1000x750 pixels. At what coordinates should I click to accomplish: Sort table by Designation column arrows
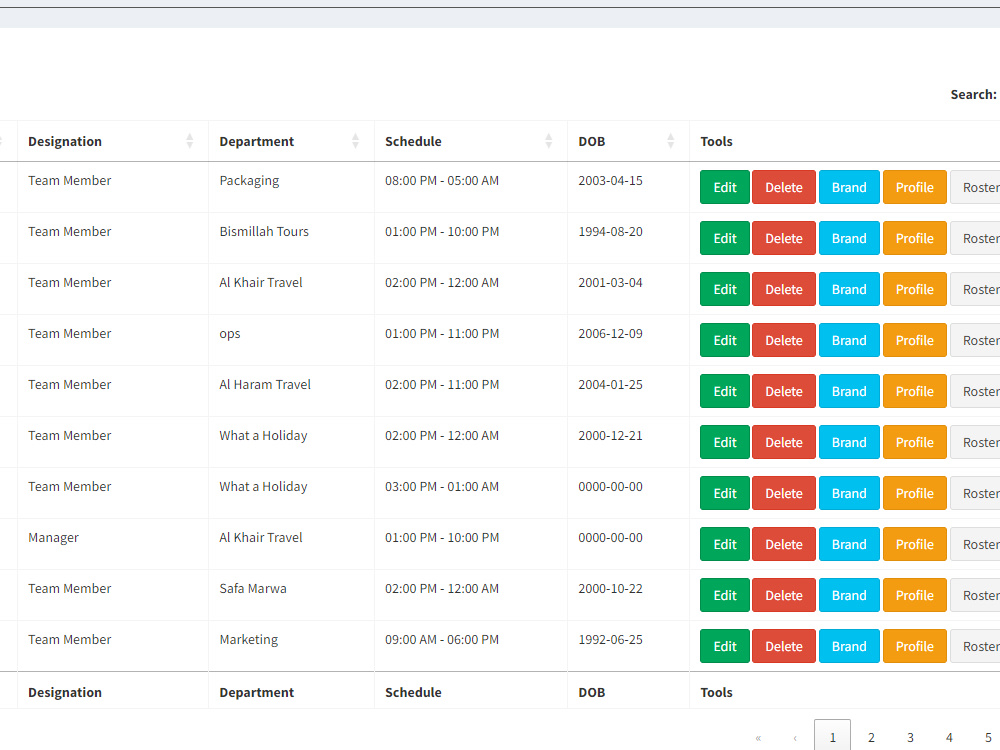[x=189, y=141]
